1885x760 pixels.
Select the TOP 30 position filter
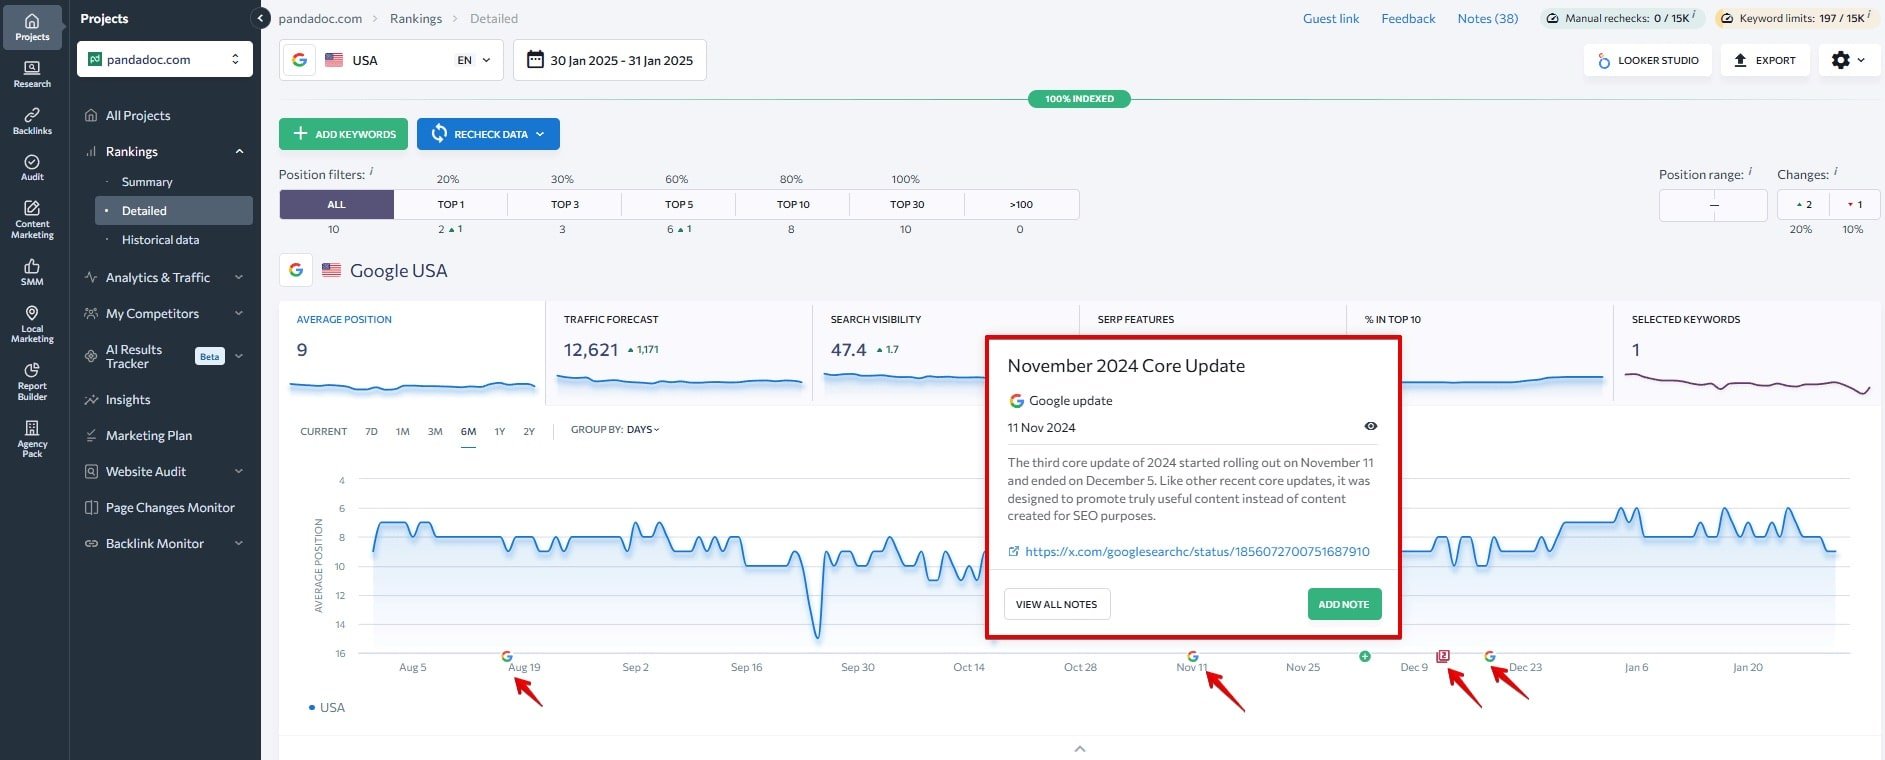[x=907, y=204]
